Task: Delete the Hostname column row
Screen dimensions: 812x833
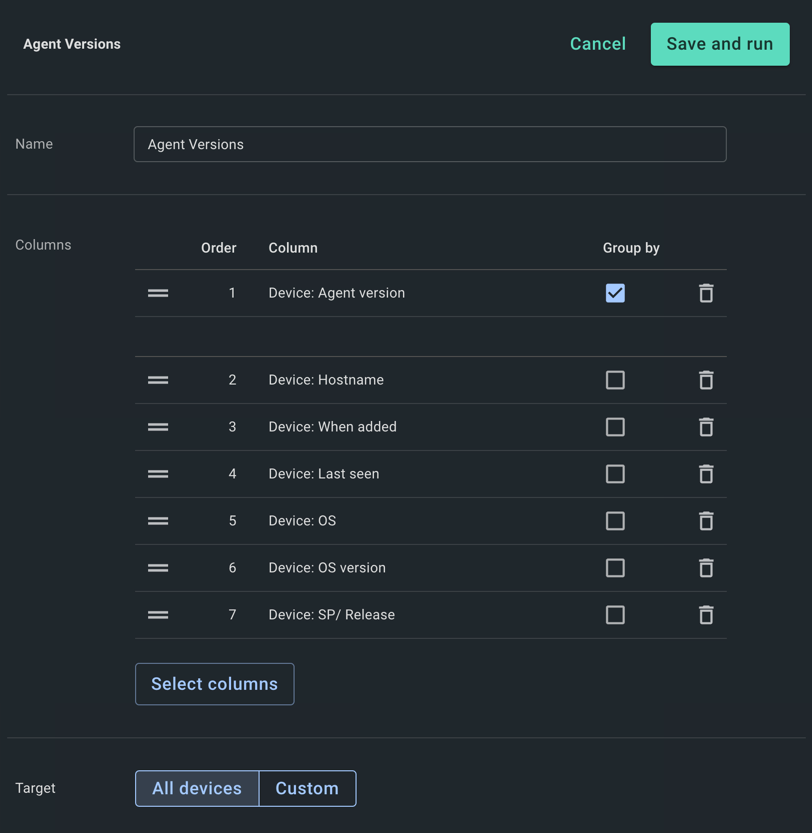Action: tap(706, 380)
